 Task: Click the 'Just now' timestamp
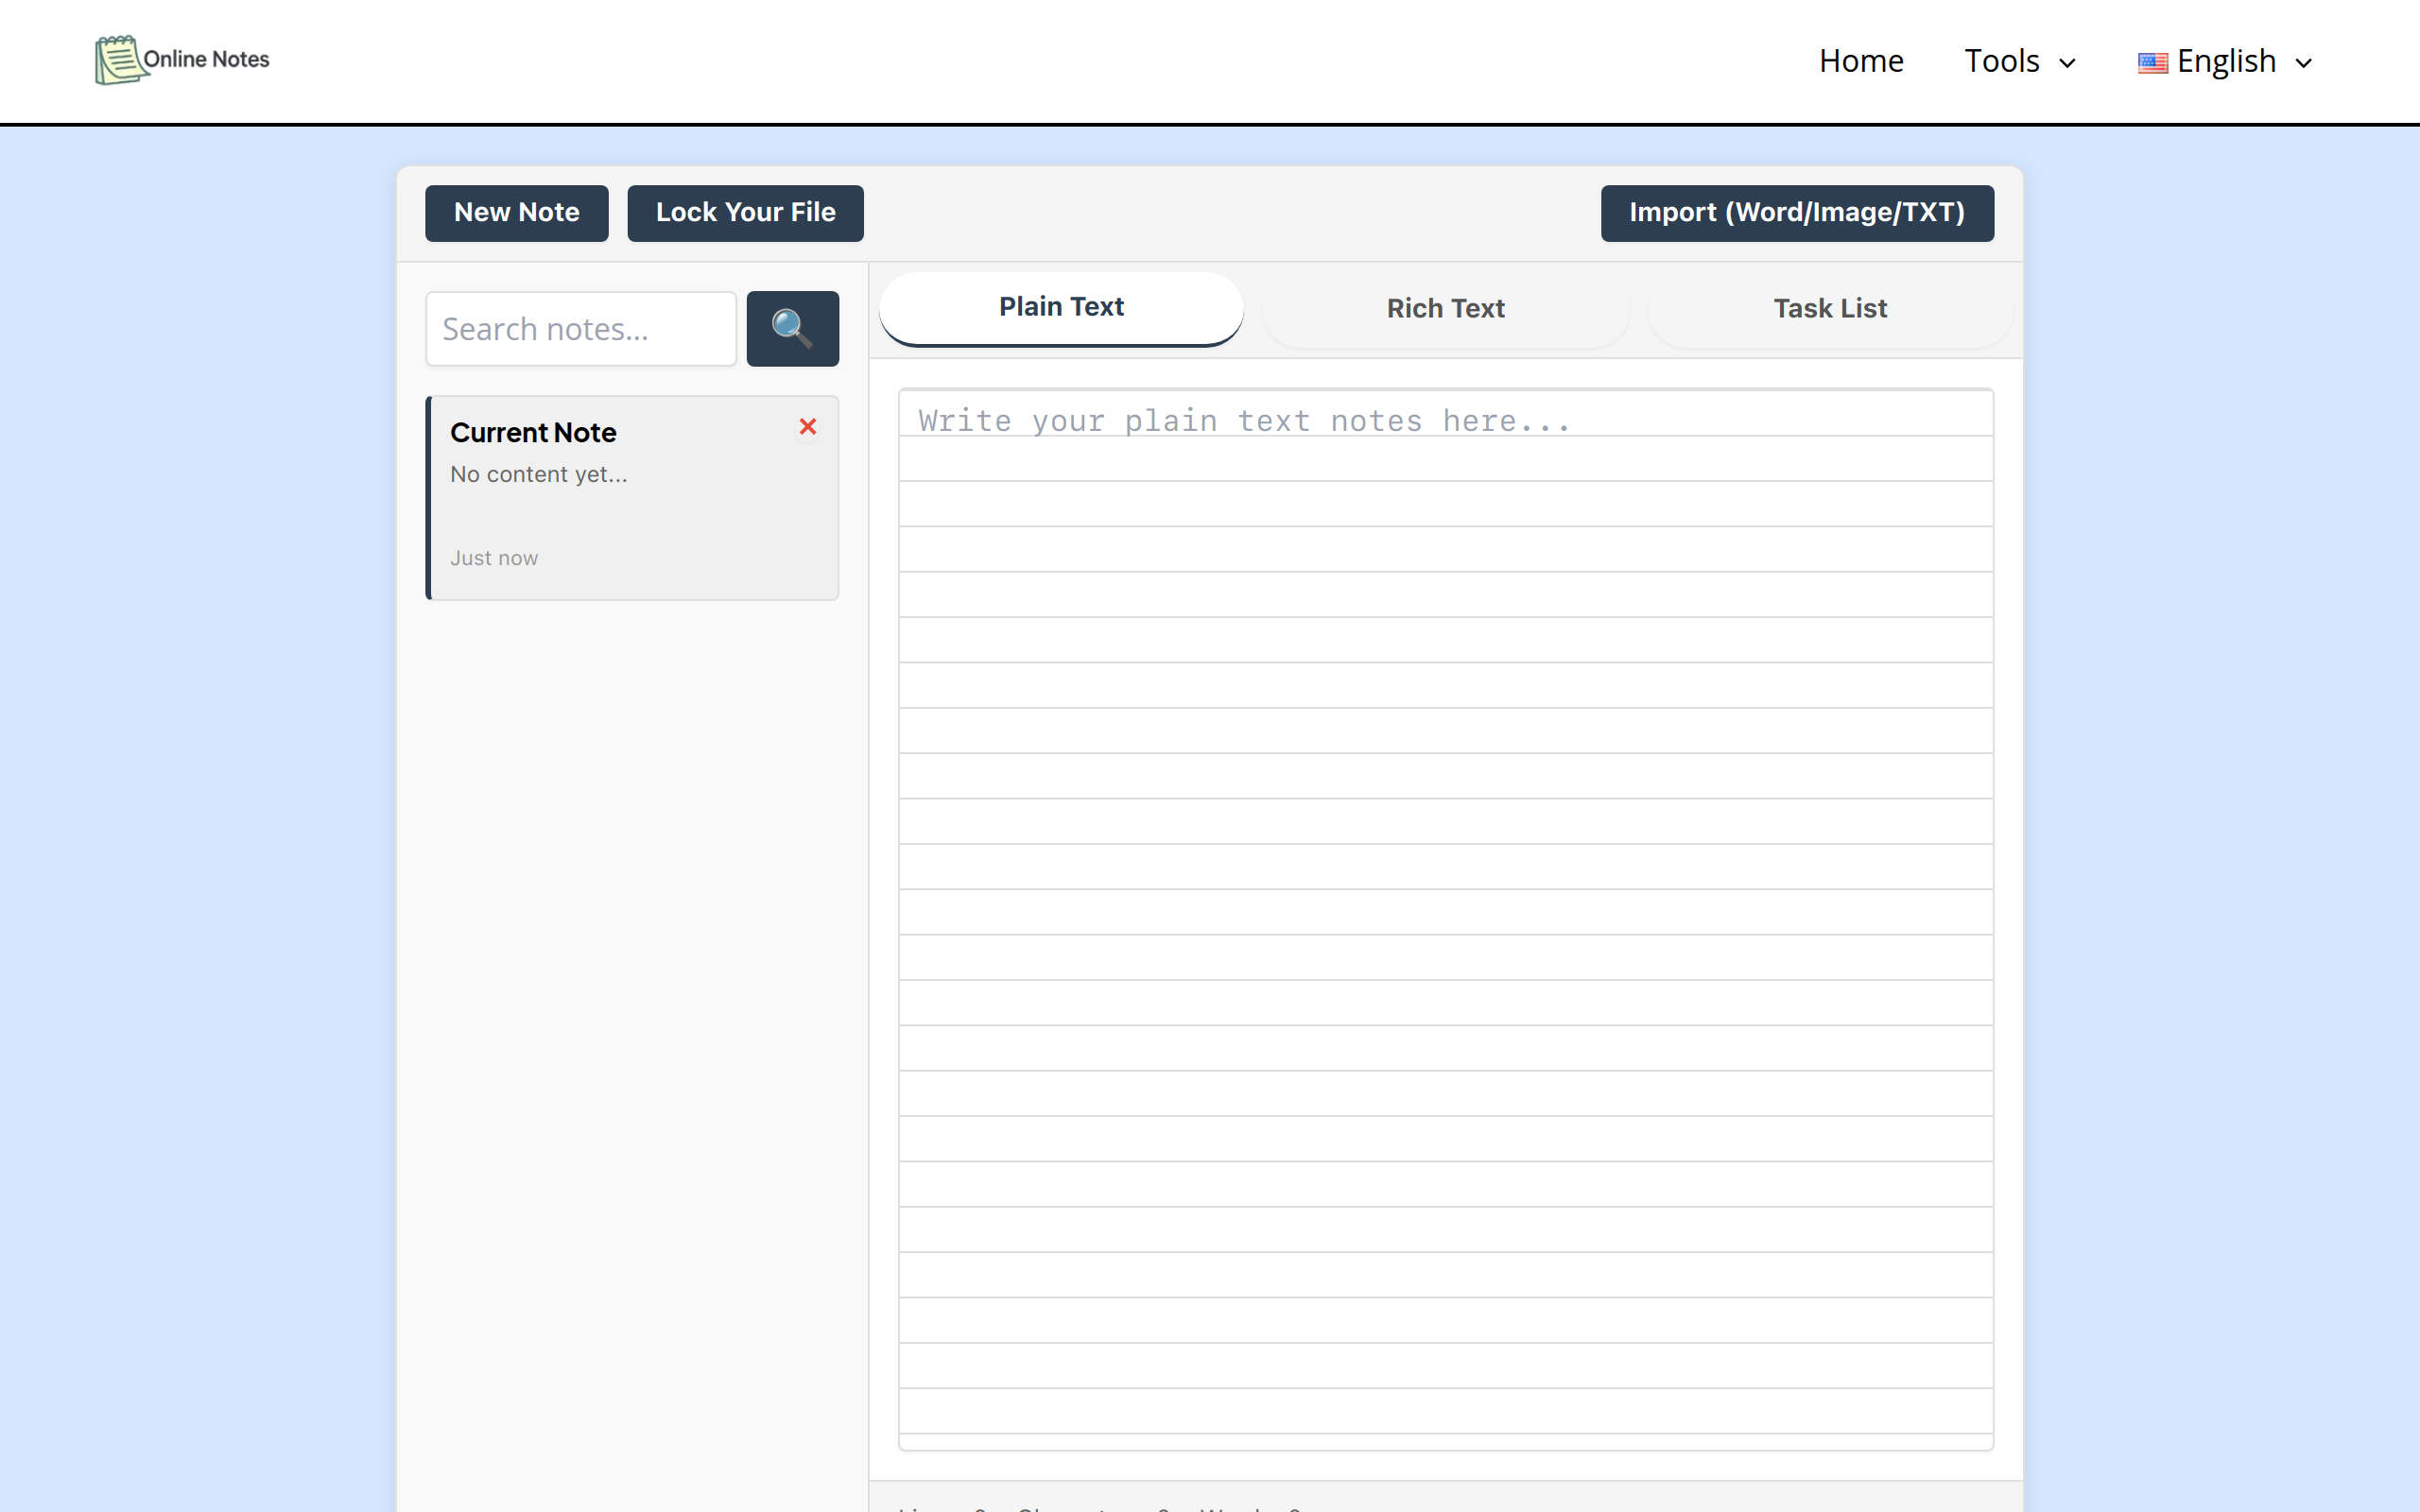494,558
